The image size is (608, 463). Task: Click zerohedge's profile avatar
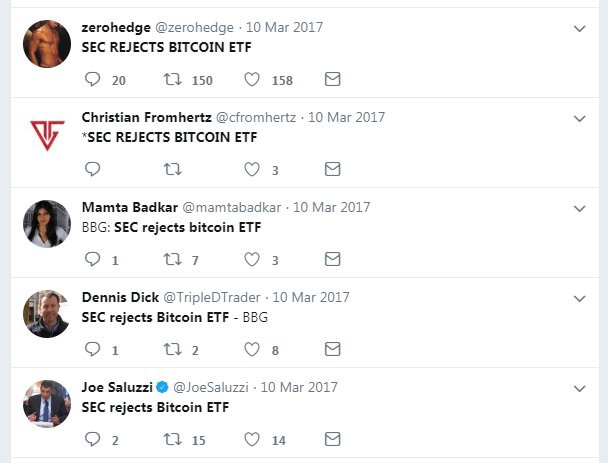[47, 44]
